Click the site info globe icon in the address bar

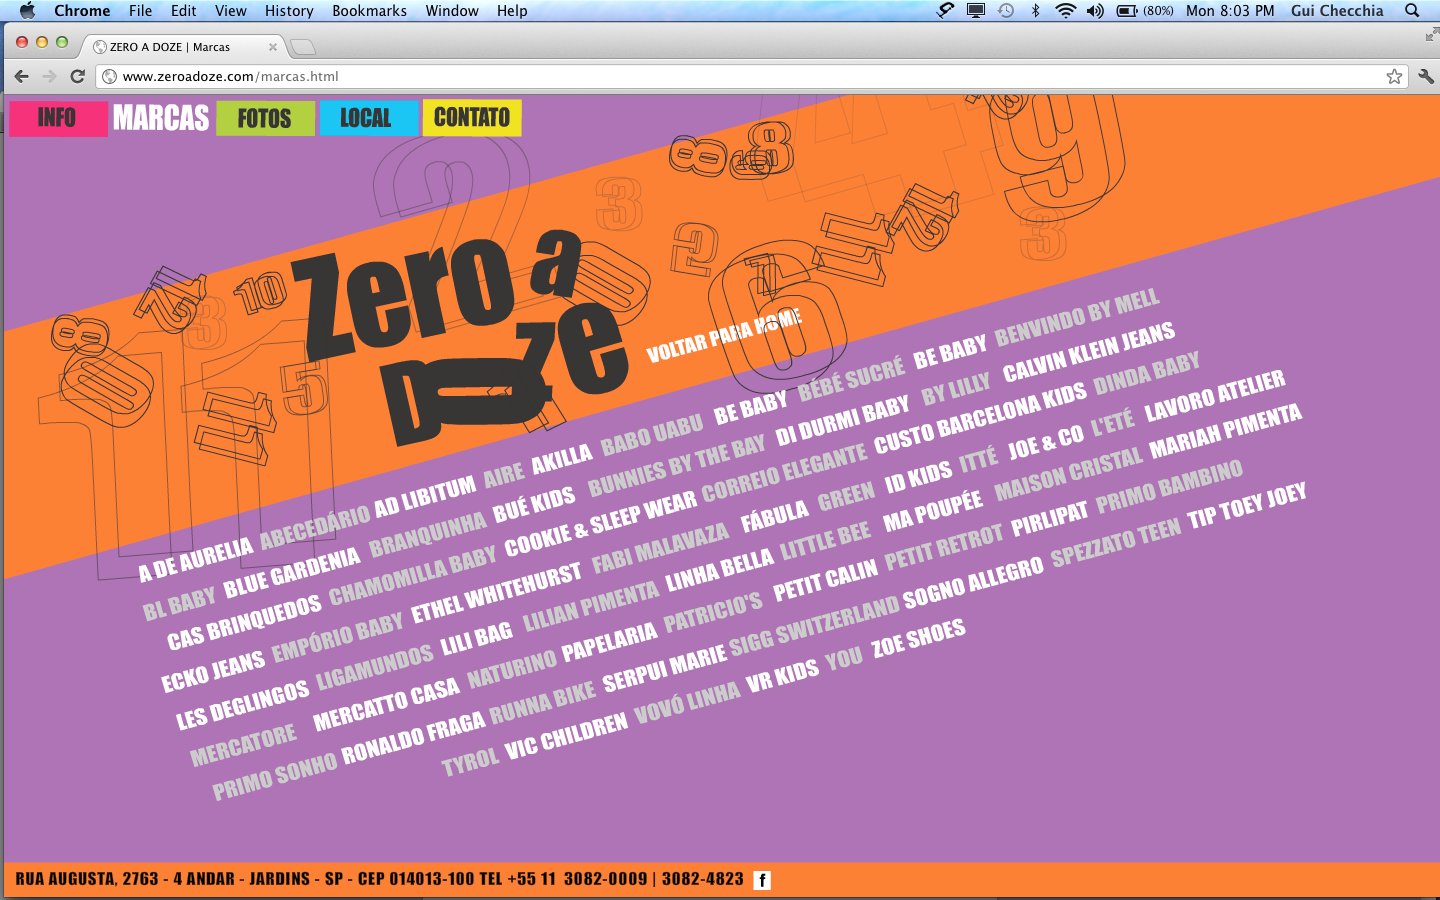coord(110,76)
